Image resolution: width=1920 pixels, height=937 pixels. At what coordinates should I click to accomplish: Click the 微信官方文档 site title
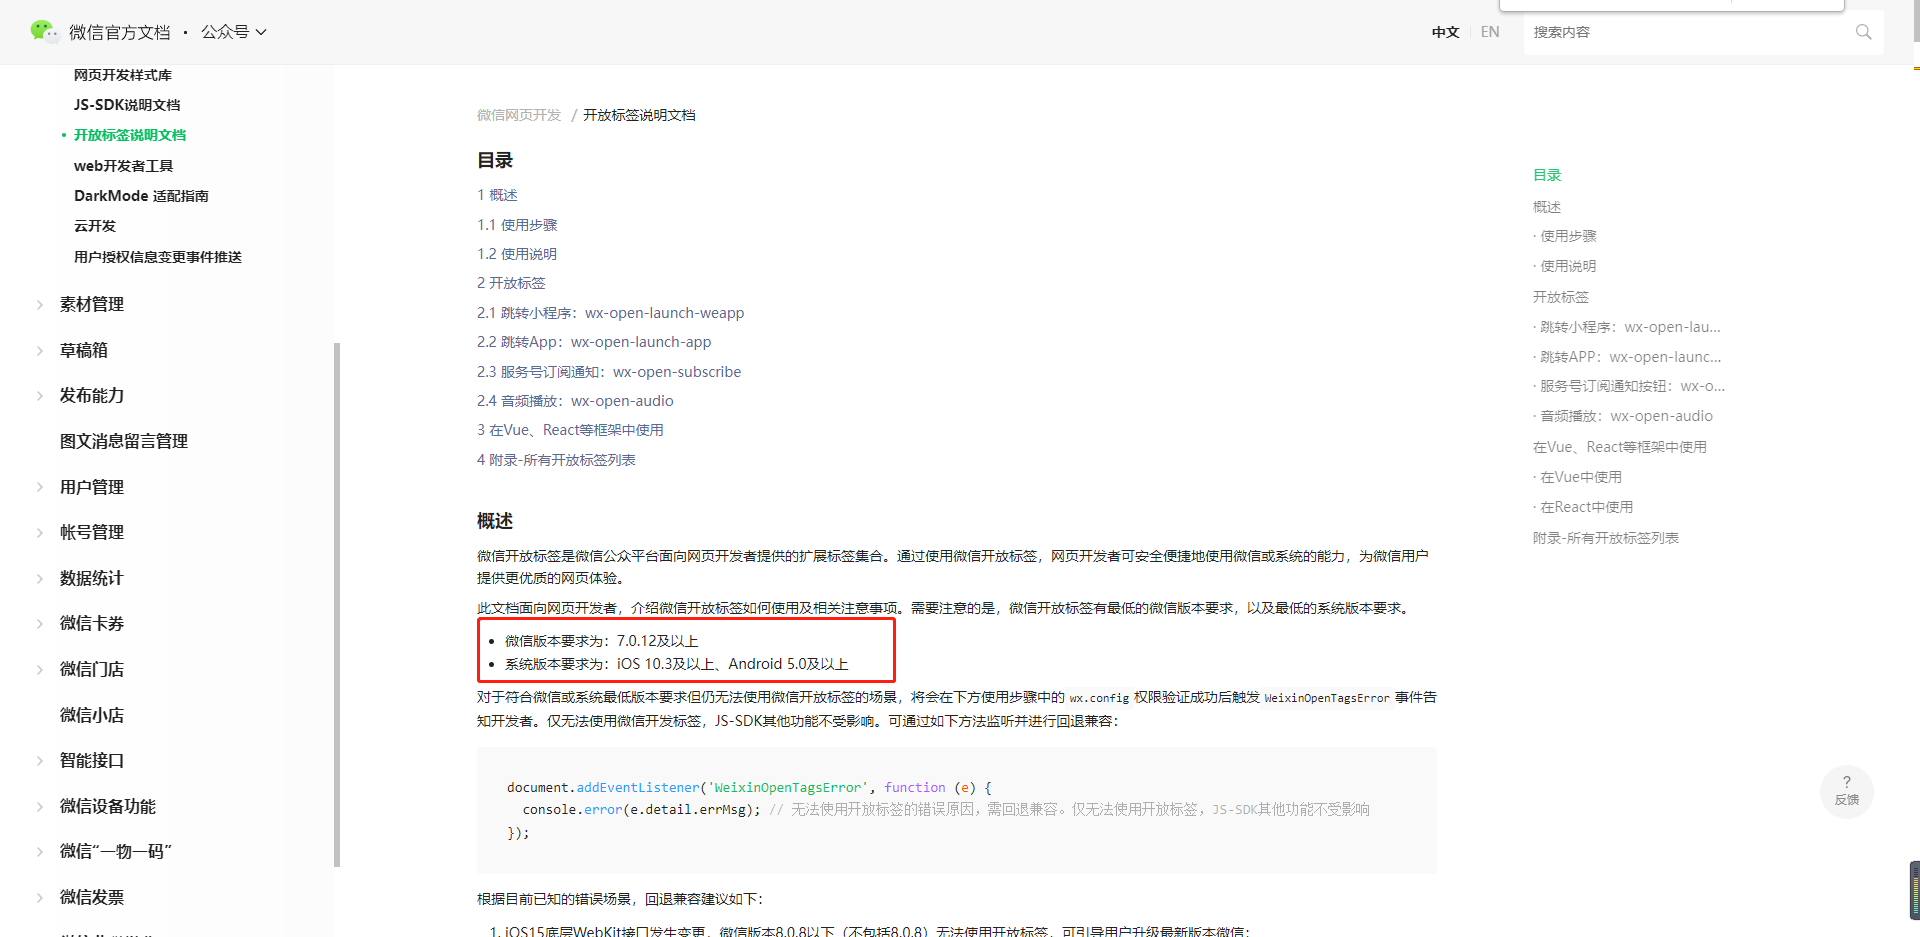coord(120,32)
